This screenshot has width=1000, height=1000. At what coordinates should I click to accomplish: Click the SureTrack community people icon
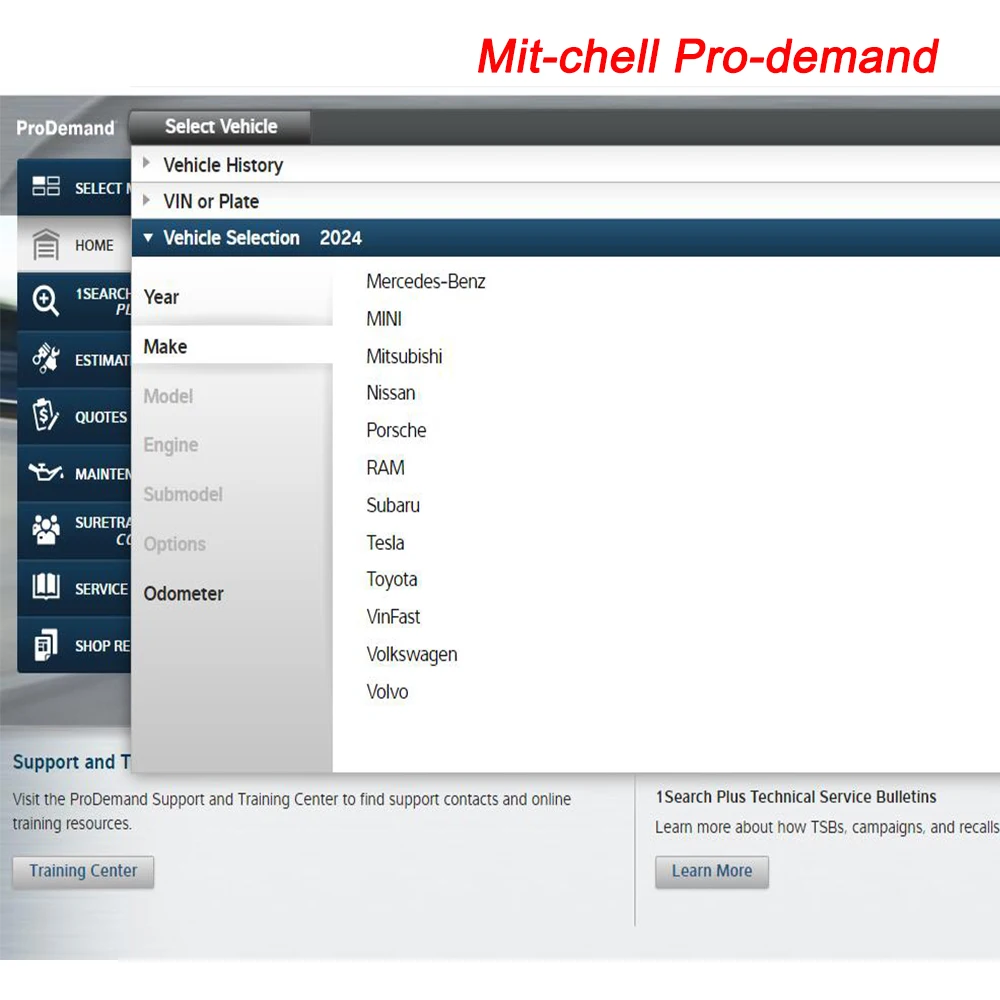point(46,529)
